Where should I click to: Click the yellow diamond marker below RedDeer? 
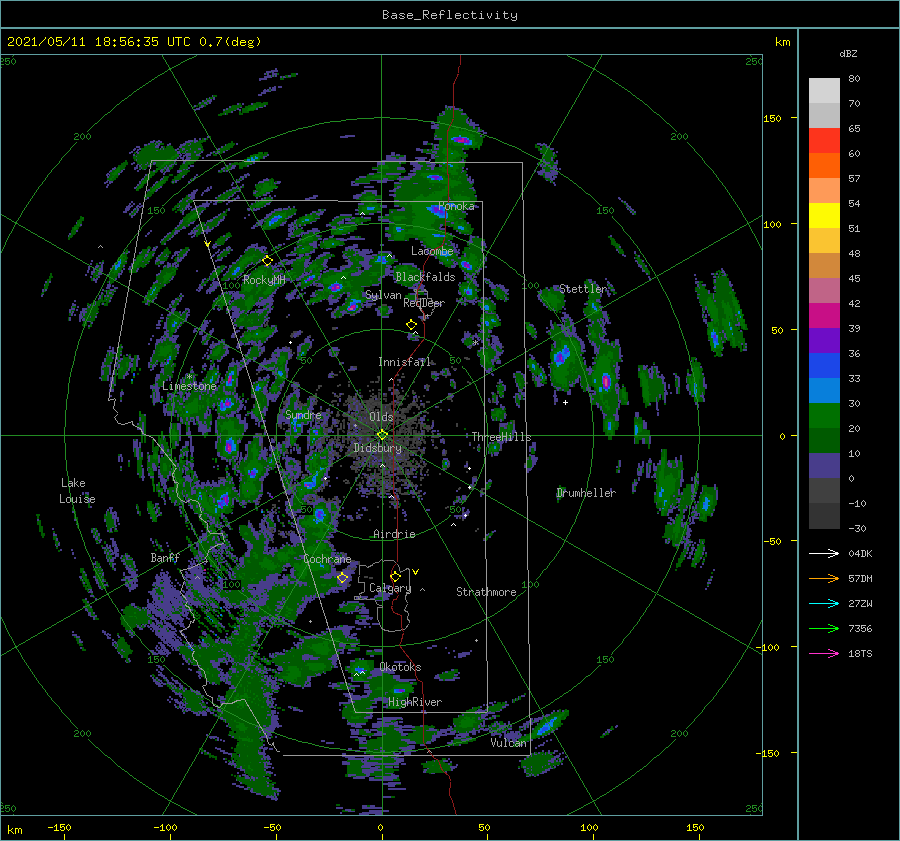tap(411, 325)
